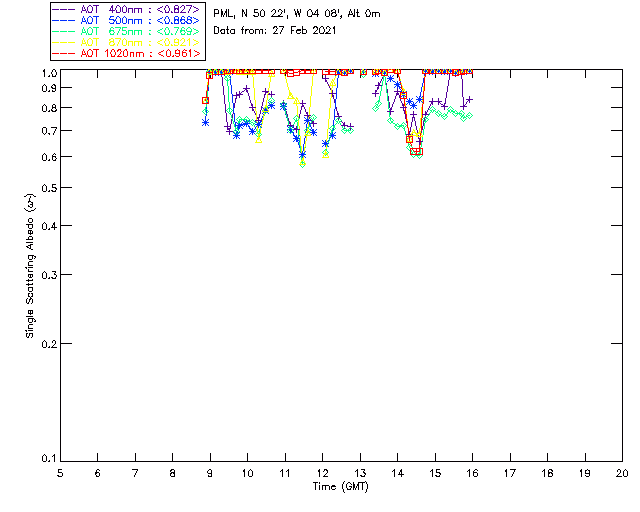Viewport: 640px width, 512px height.
Task: Click the '16' hour label on the time axis
Action: pos(472,473)
